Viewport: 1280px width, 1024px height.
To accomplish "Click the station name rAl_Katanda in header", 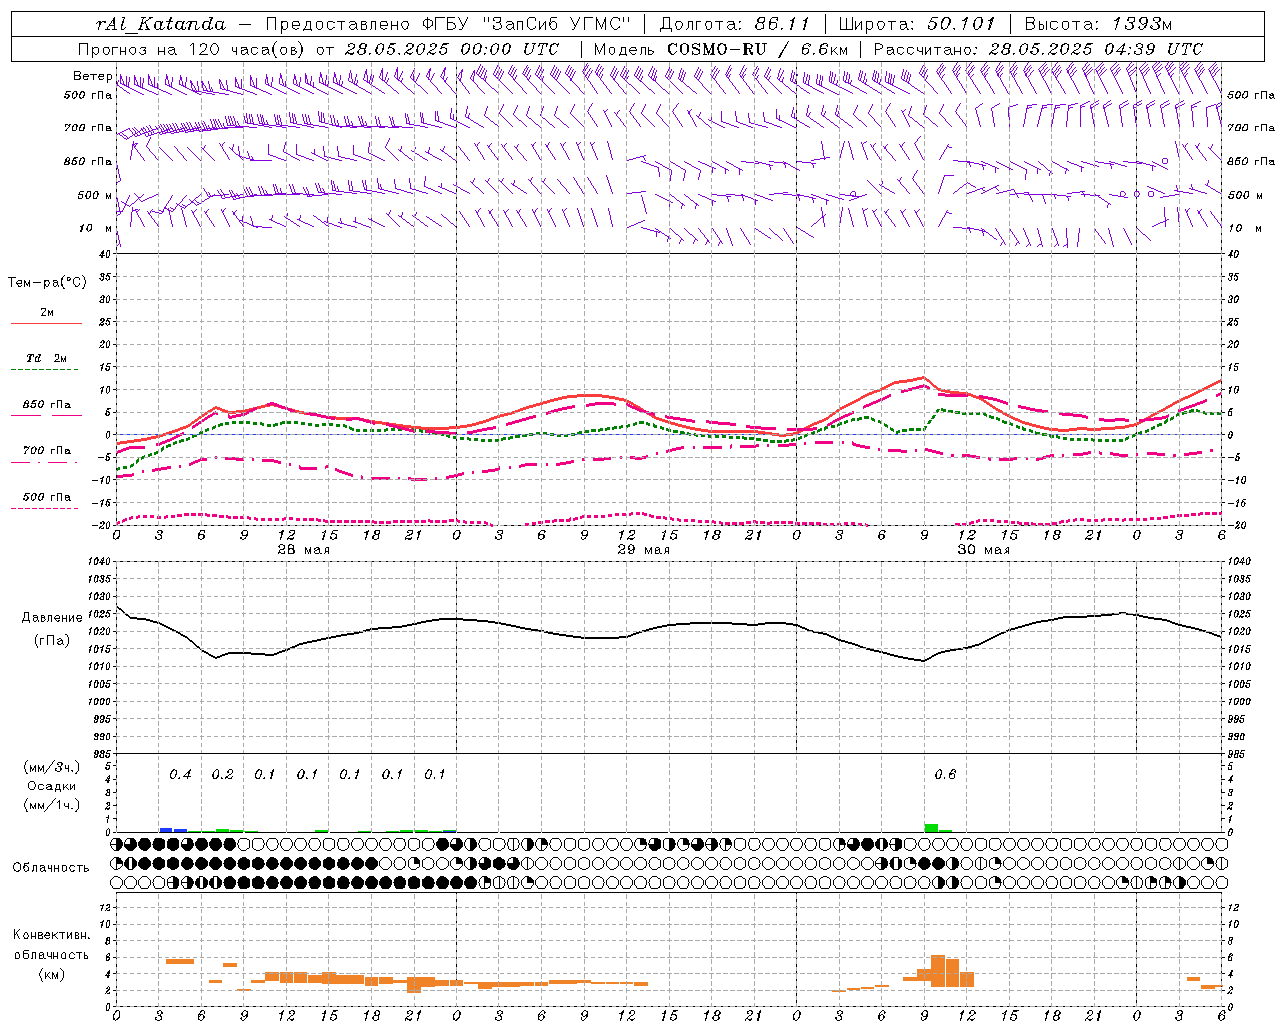I will 159,24.
